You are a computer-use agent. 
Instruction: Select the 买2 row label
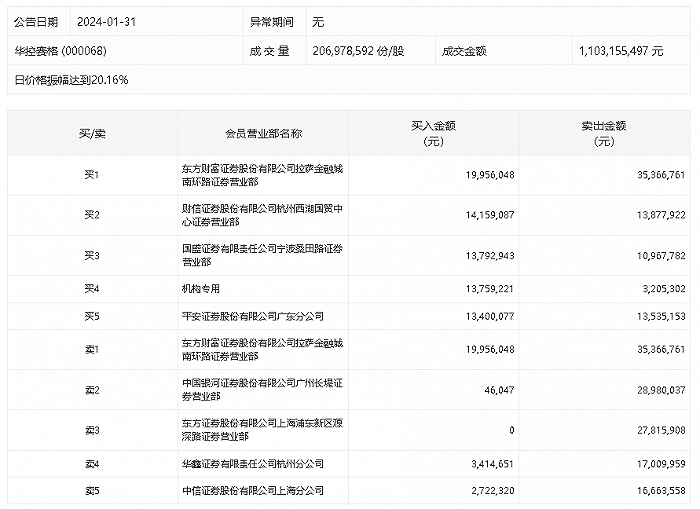92,215
